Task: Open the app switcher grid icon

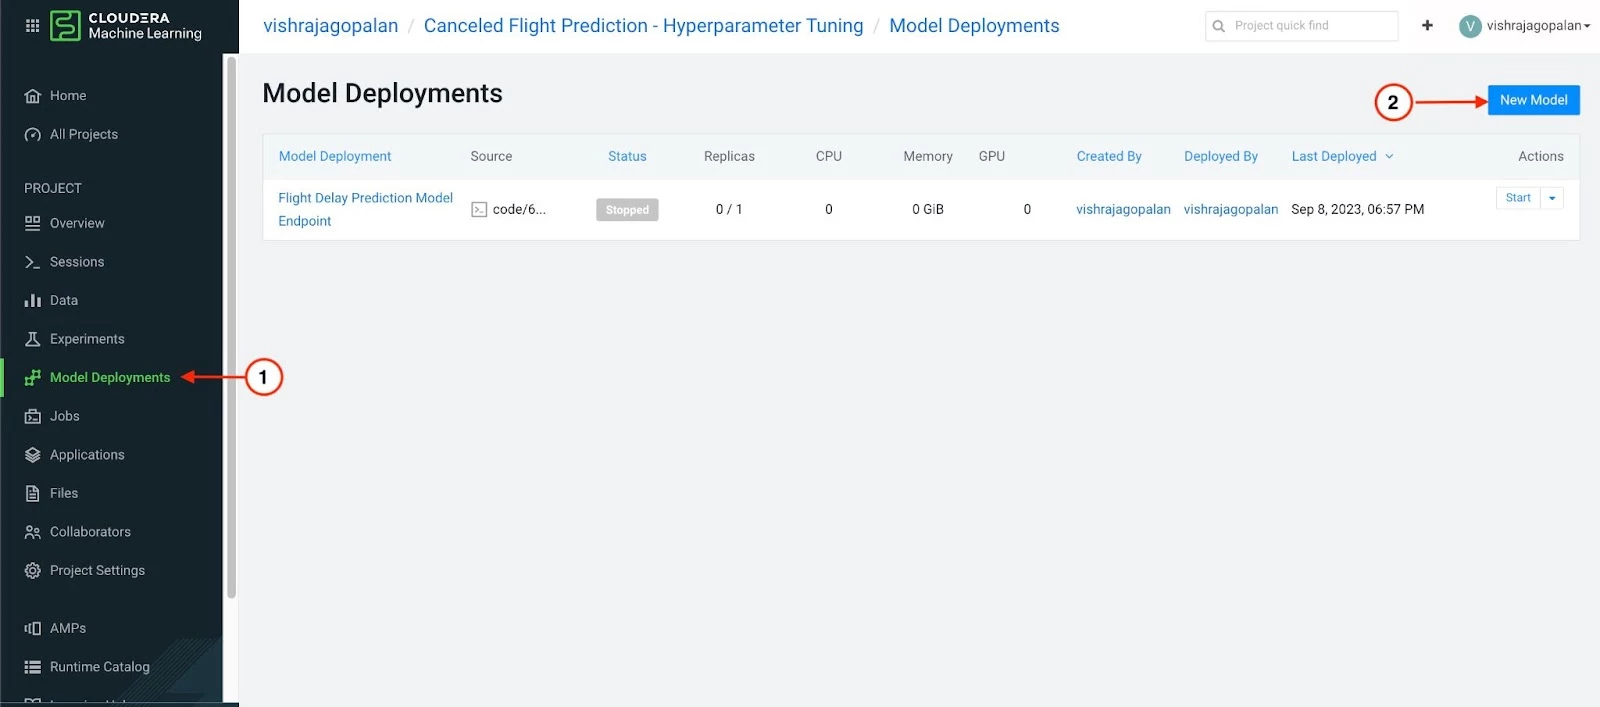Action: (32, 26)
